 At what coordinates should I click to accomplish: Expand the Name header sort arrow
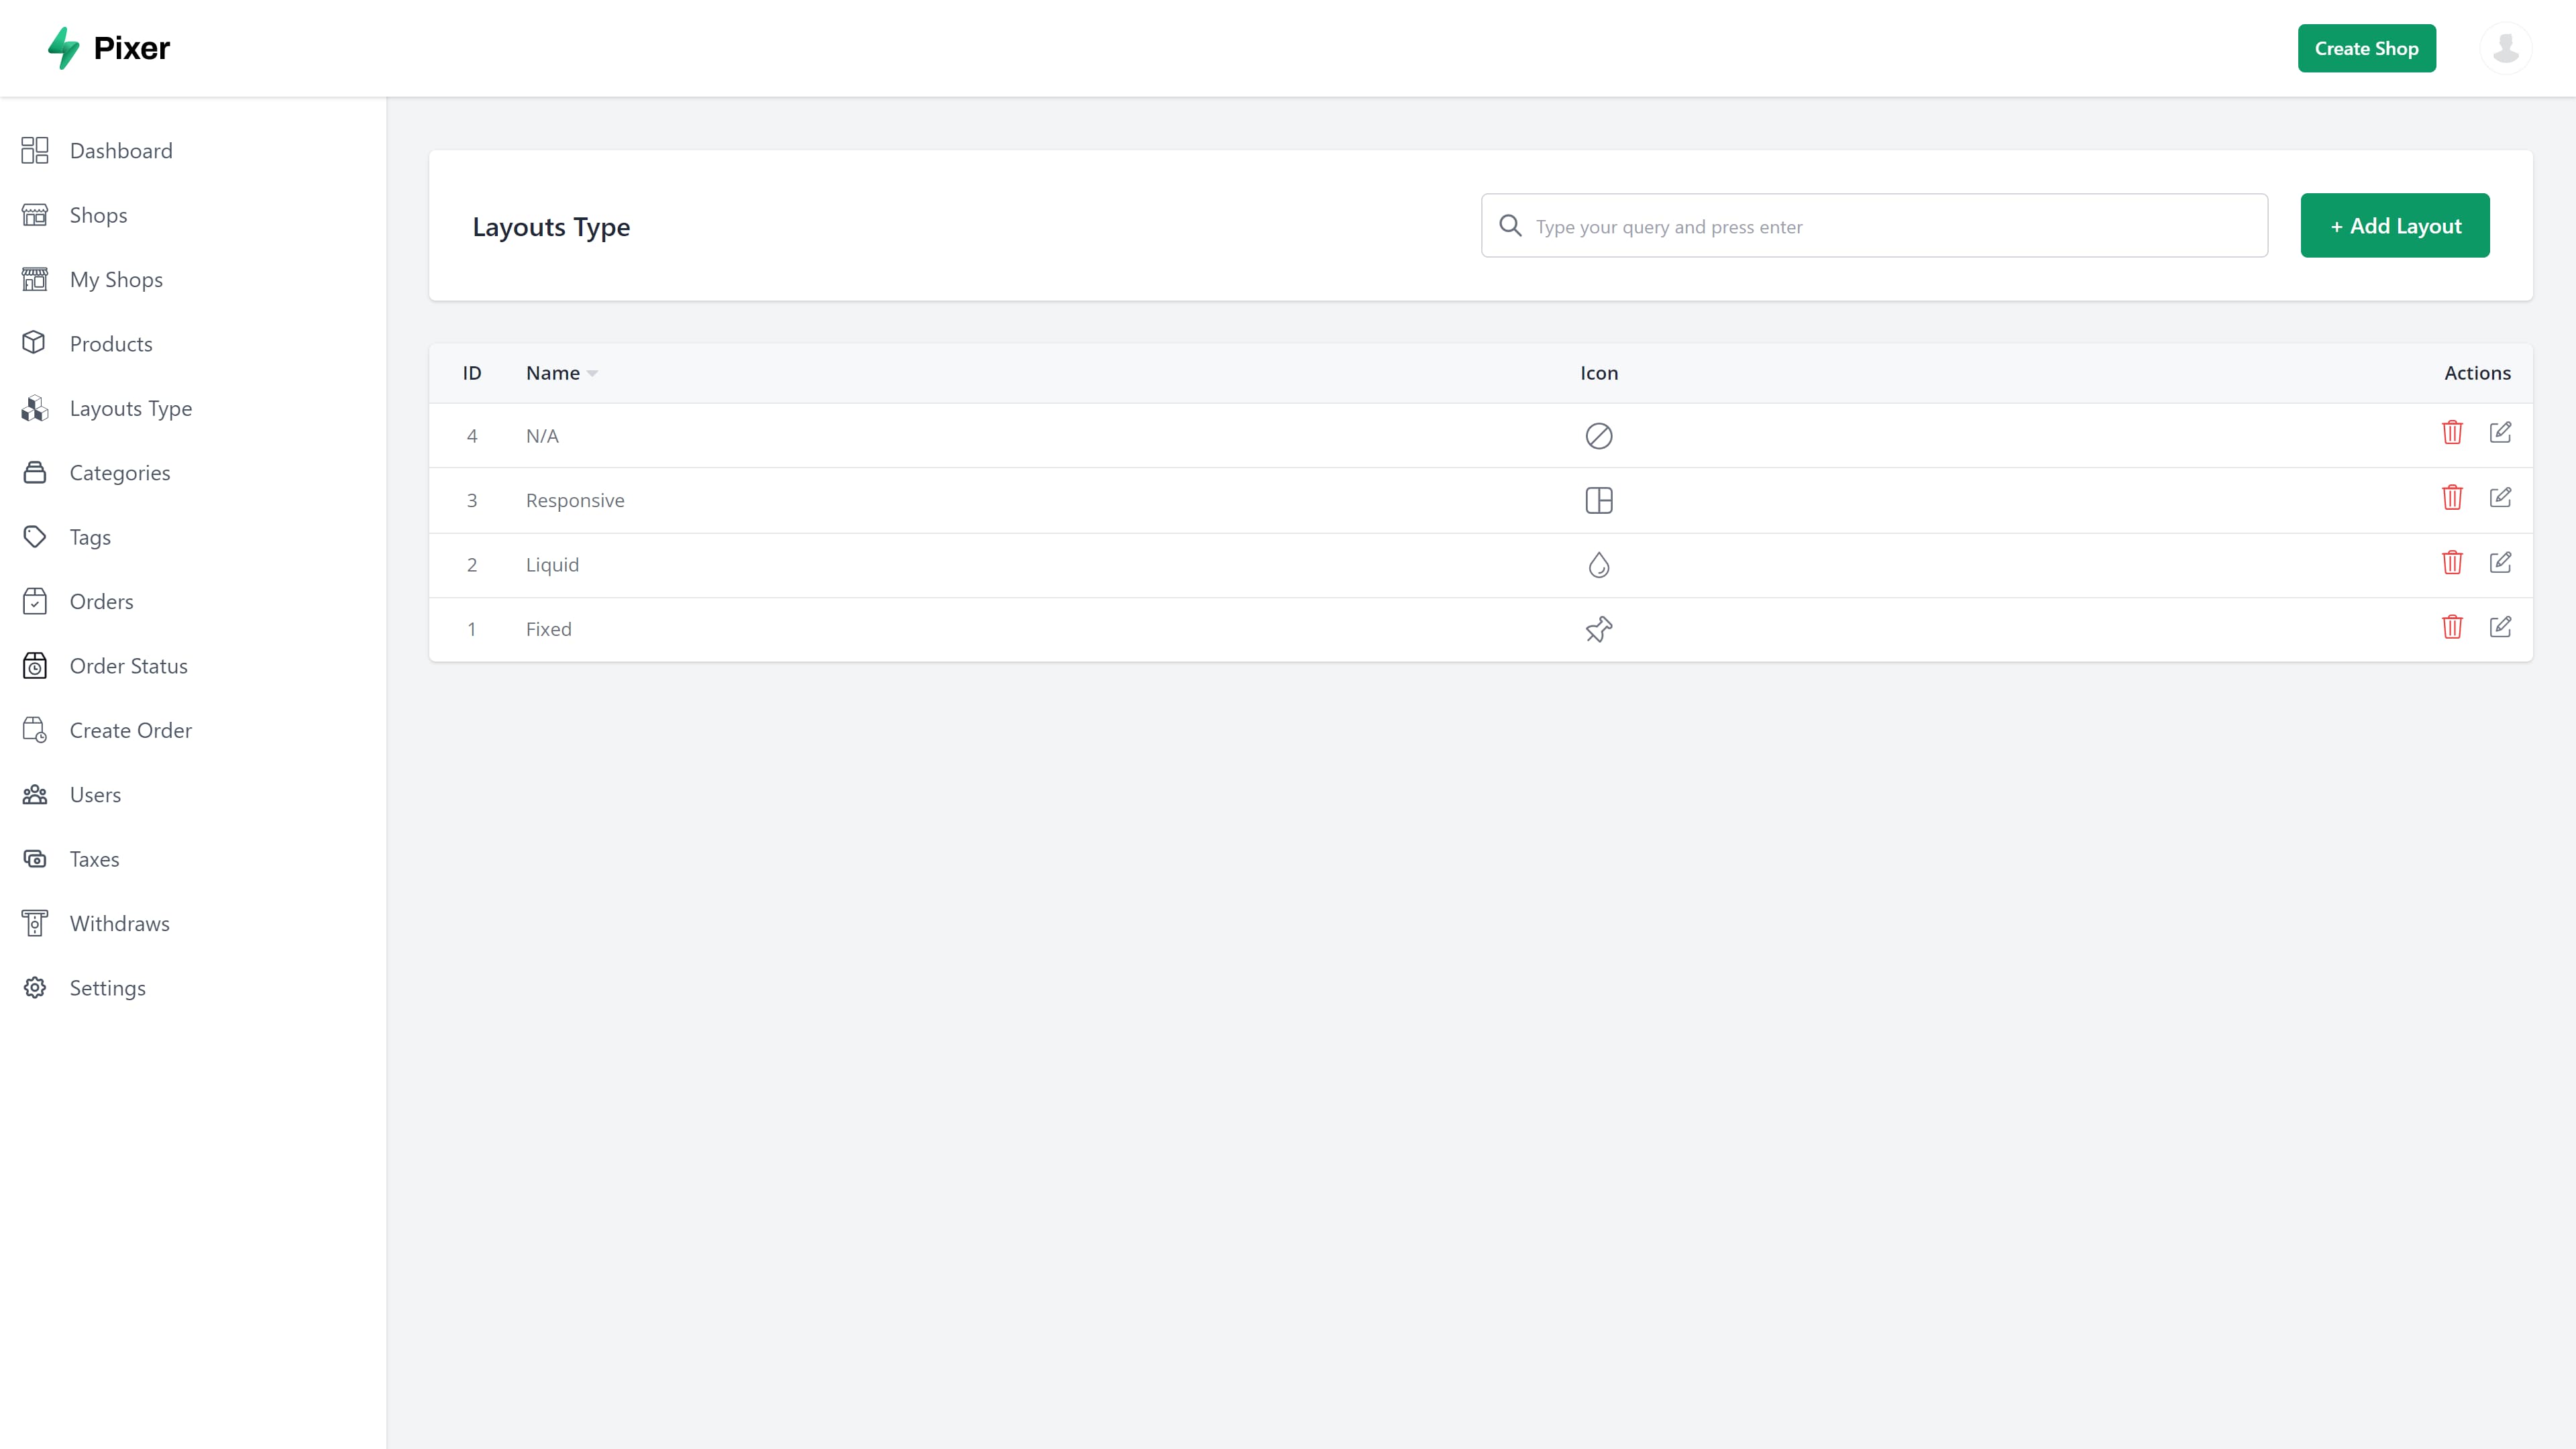(x=591, y=373)
